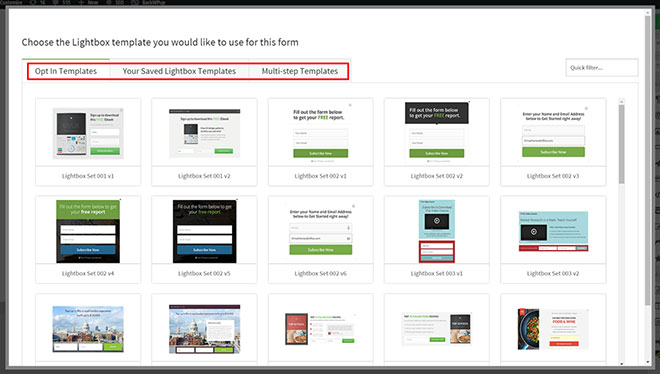This screenshot has width=660, height=374.
Task: Select the Lightbox Set 002 v4 green header template
Action: [88, 231]
